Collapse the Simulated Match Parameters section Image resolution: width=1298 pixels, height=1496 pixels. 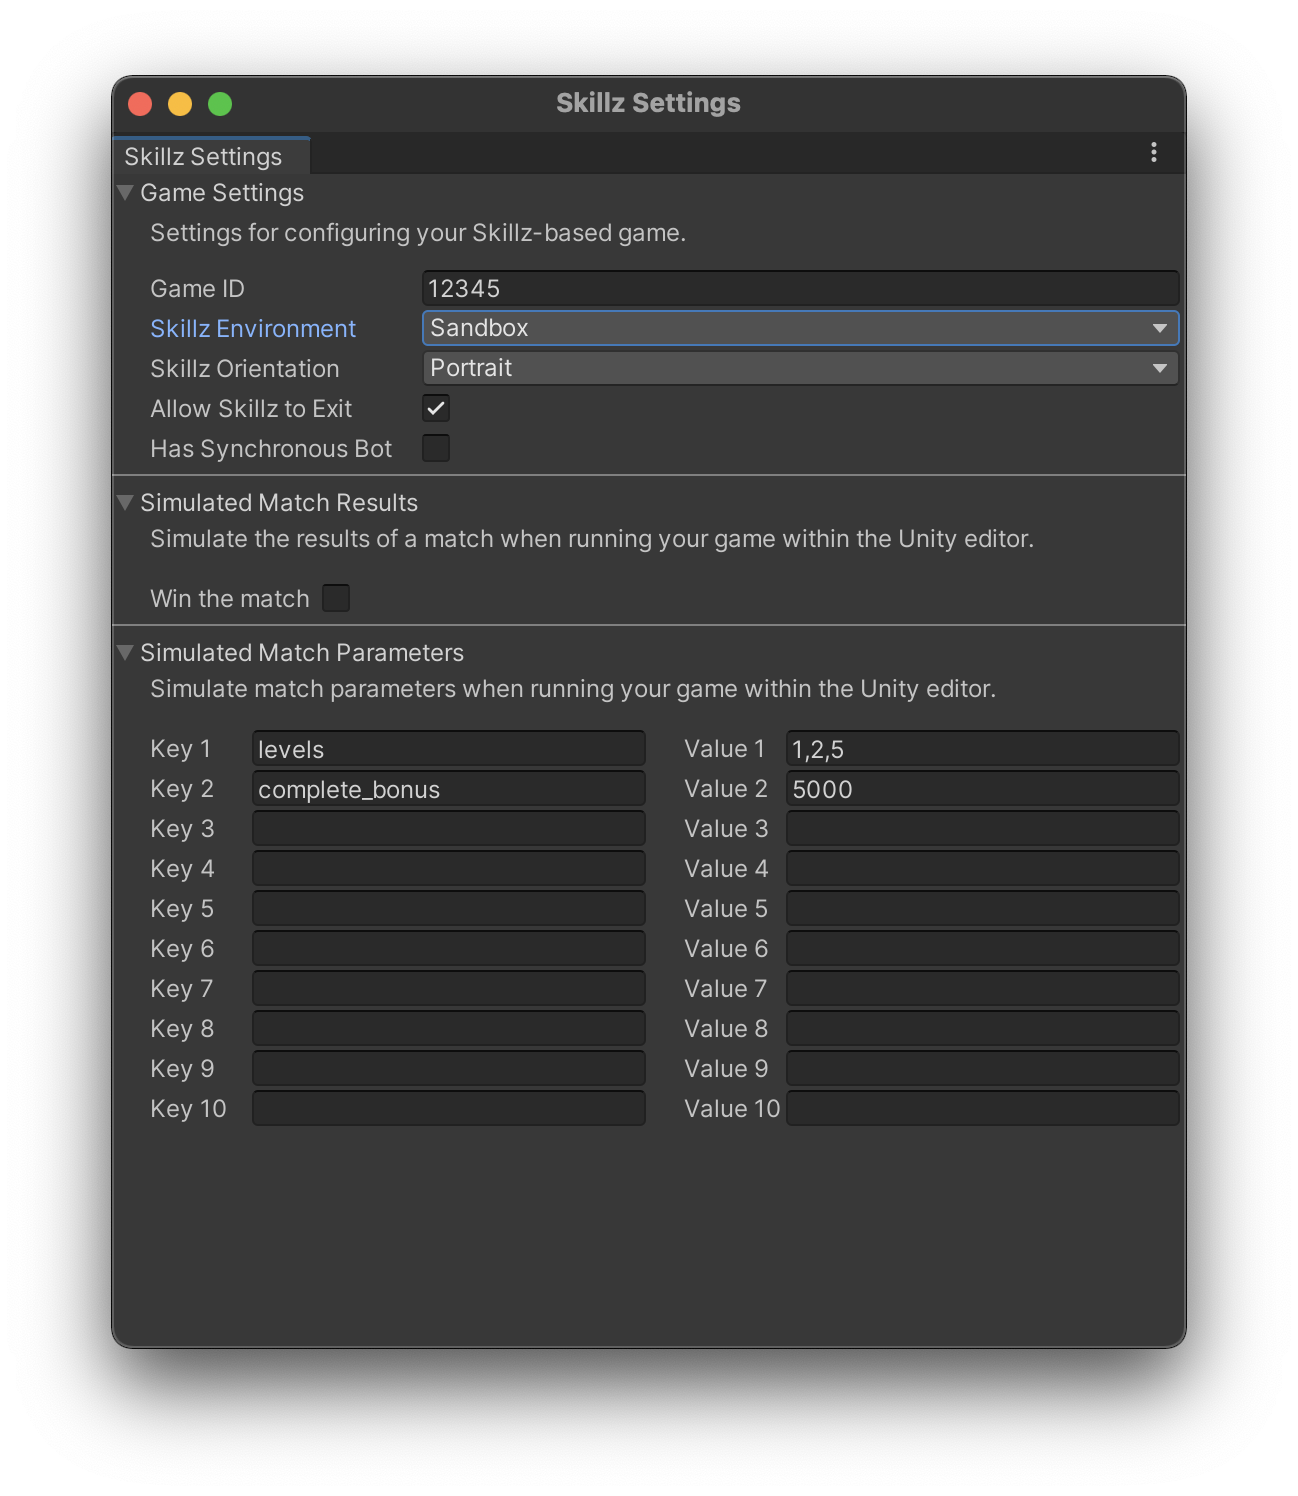click(125, 652)
